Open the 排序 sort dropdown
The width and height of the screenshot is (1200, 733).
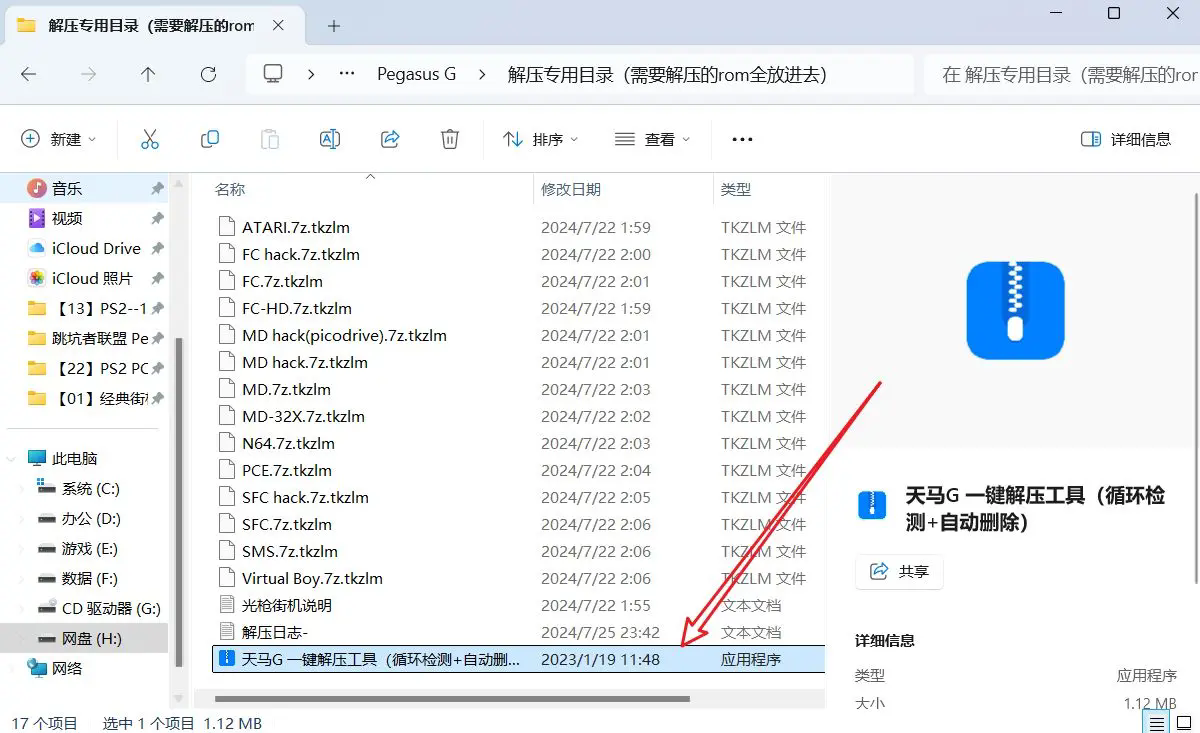[540, 139]
